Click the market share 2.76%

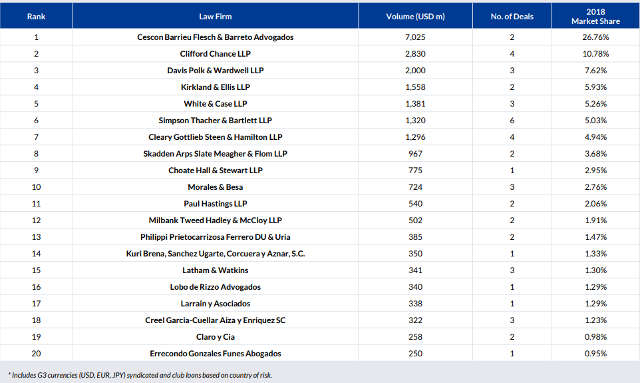pyautogui.click(x=596, y=187)
